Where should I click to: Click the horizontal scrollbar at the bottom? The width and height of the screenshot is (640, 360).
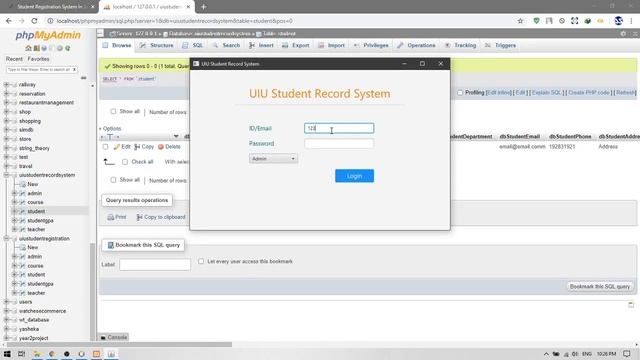(119, 344)
